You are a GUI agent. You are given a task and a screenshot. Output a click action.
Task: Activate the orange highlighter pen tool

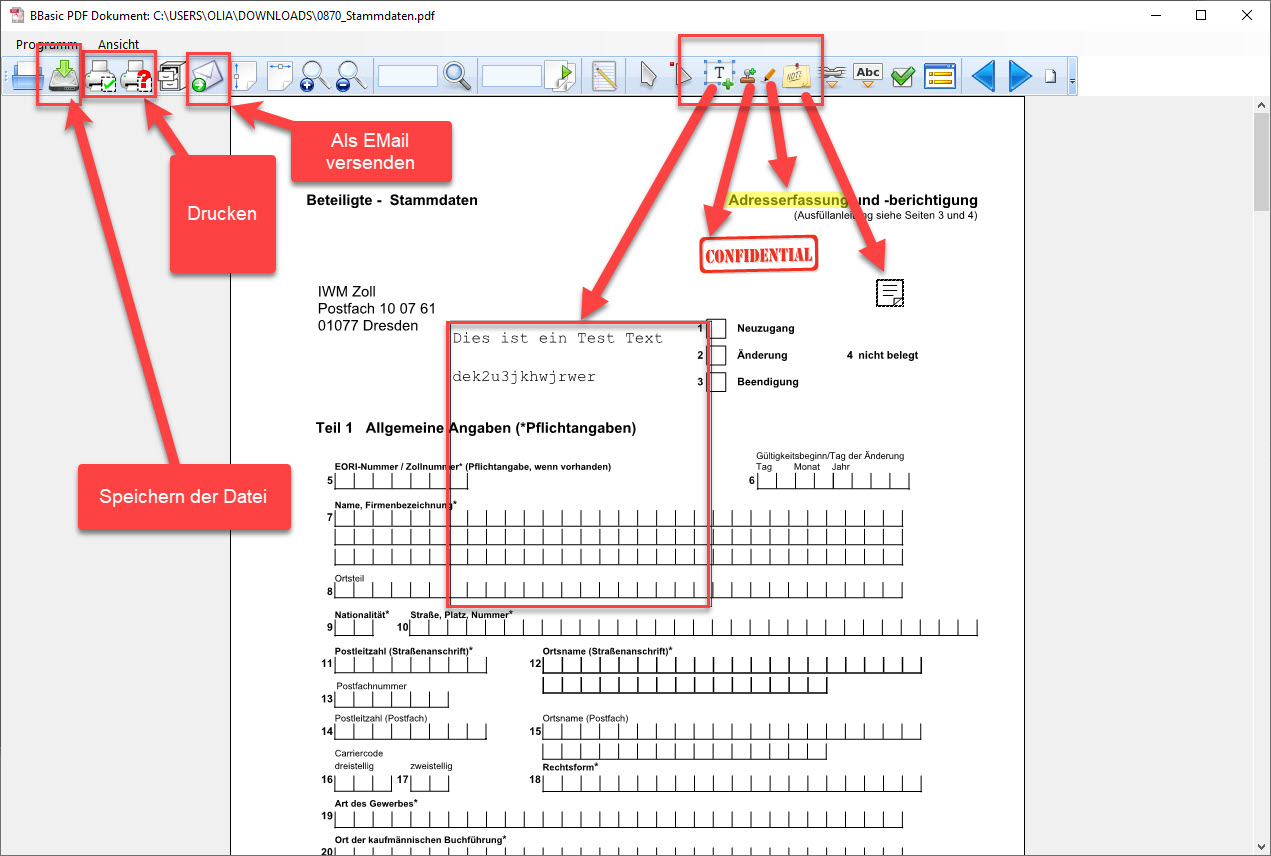pyautogui.click(x=769, y=76)
